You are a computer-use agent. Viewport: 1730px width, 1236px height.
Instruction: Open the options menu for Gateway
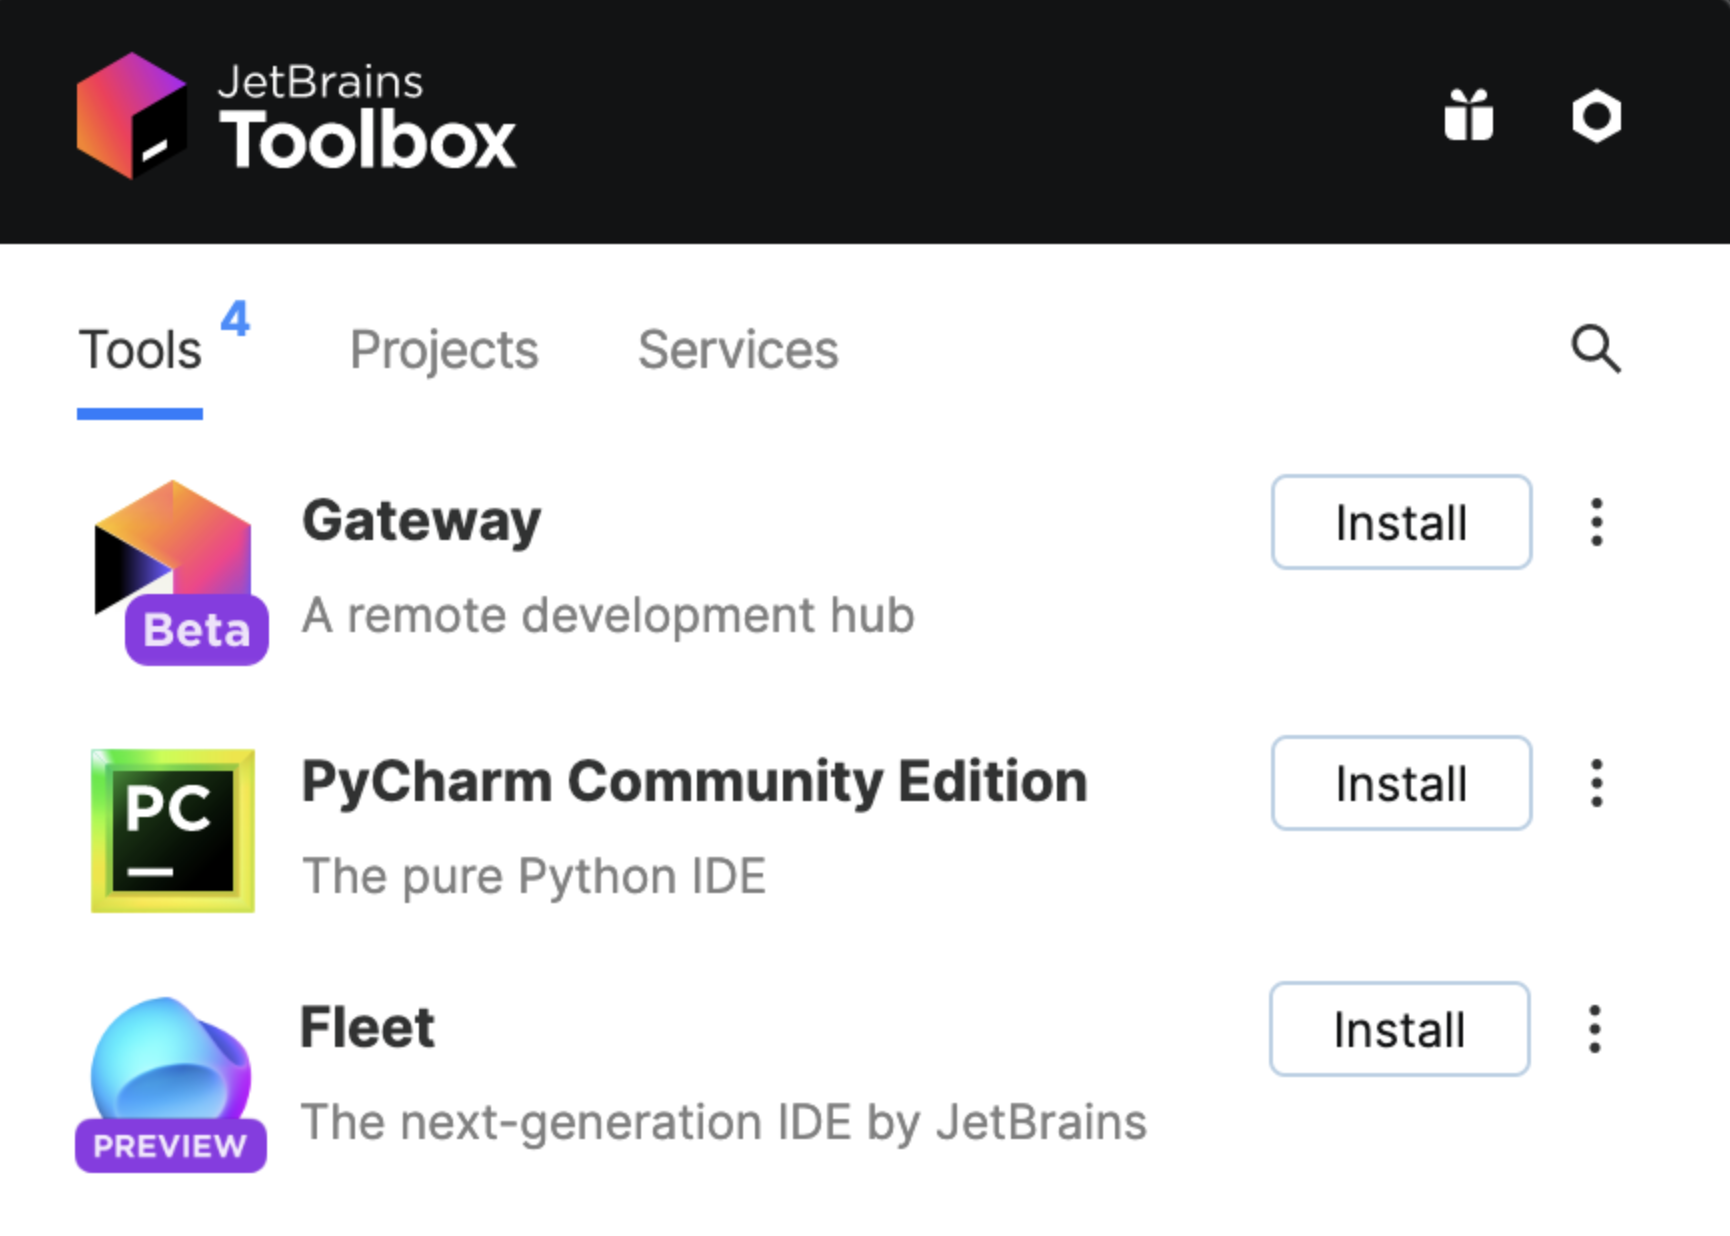pos(1596,521)
